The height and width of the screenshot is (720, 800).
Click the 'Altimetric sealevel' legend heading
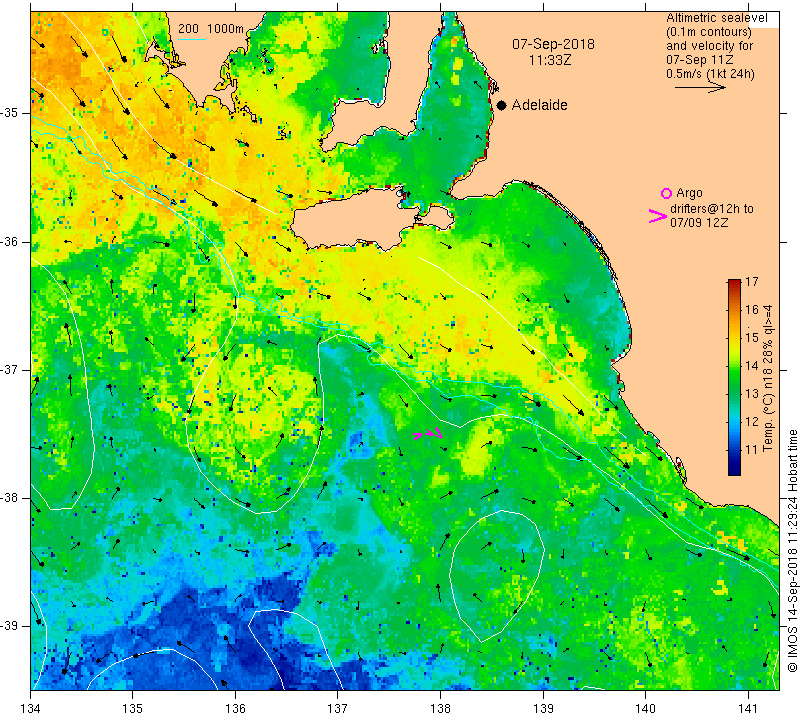pos(716,18)
